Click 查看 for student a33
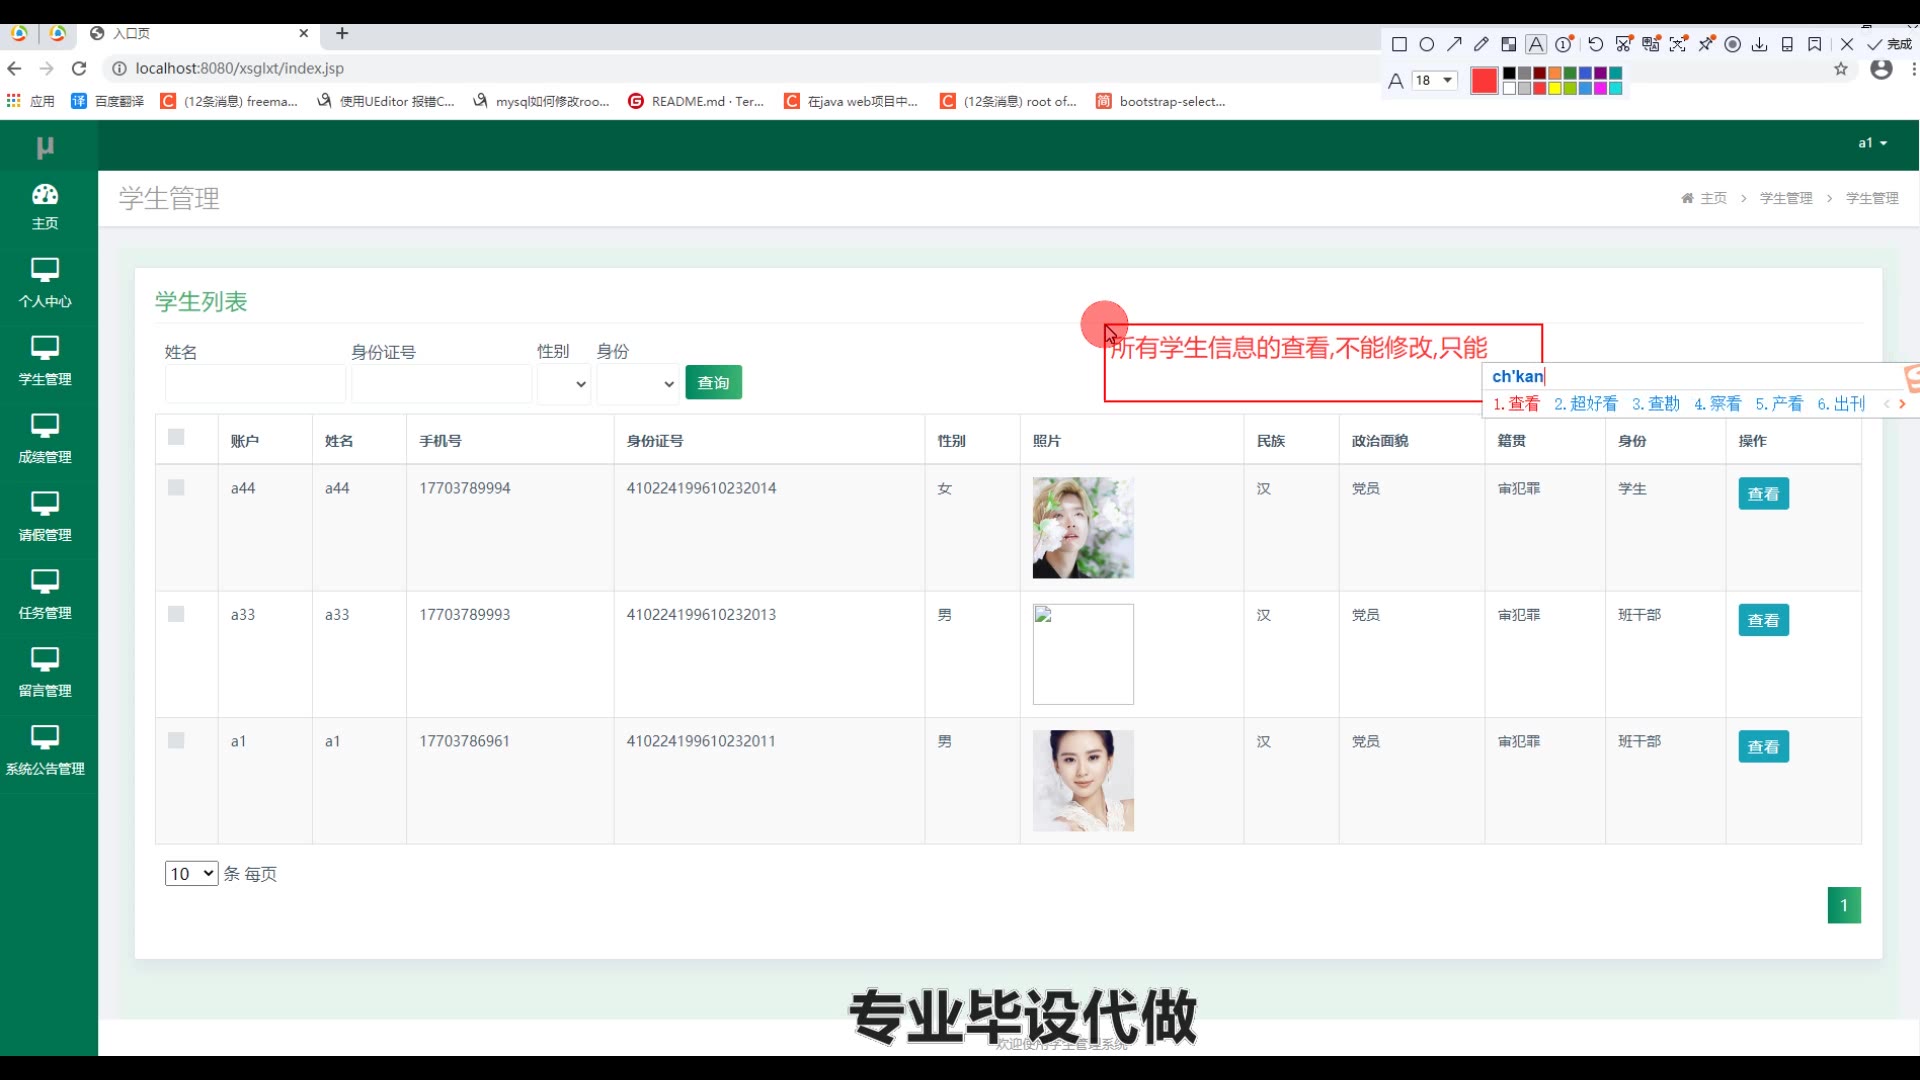The image size is (1920, 1080). [1763, 620]
